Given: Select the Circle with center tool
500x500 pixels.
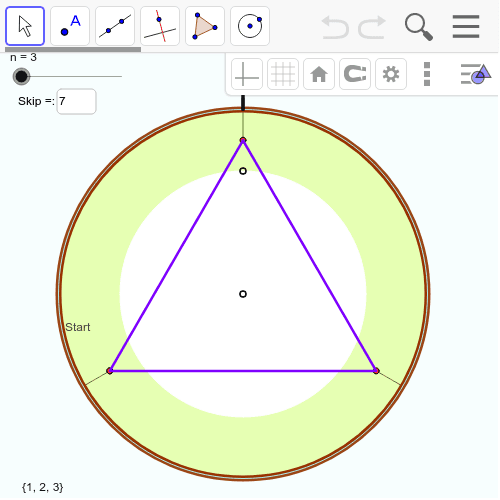Looking at the screenshot, I should pyautogui.click(x=250, y=26).
